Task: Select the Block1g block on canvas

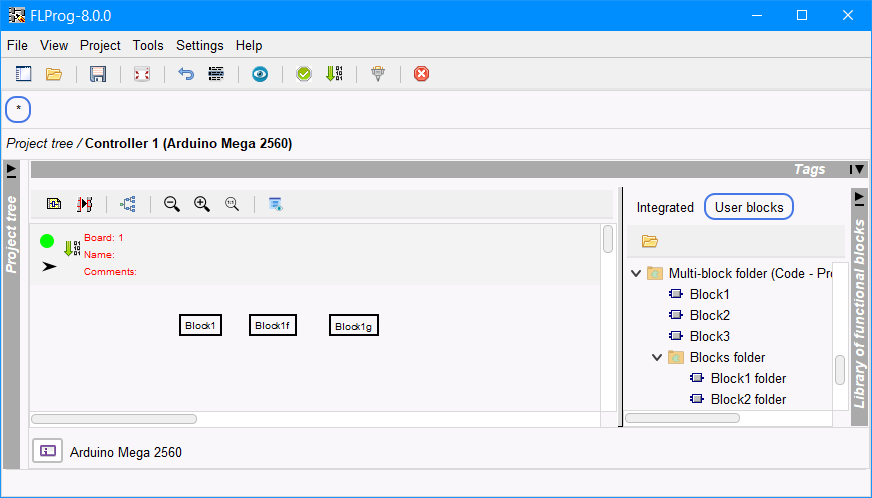Action: point(354,326)
